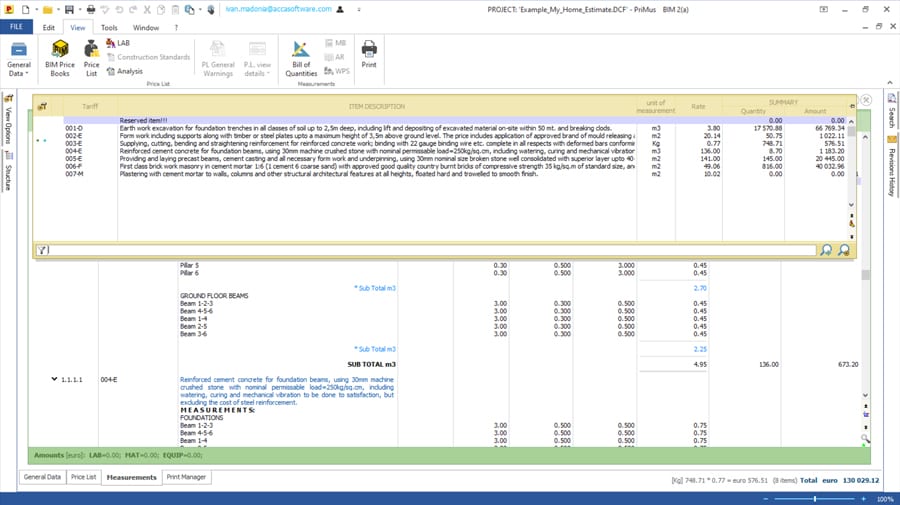The height and width of the screenshot is (505, 900).
Task: Click the price list panel's top-left settings icon
Action: point(42,106)
